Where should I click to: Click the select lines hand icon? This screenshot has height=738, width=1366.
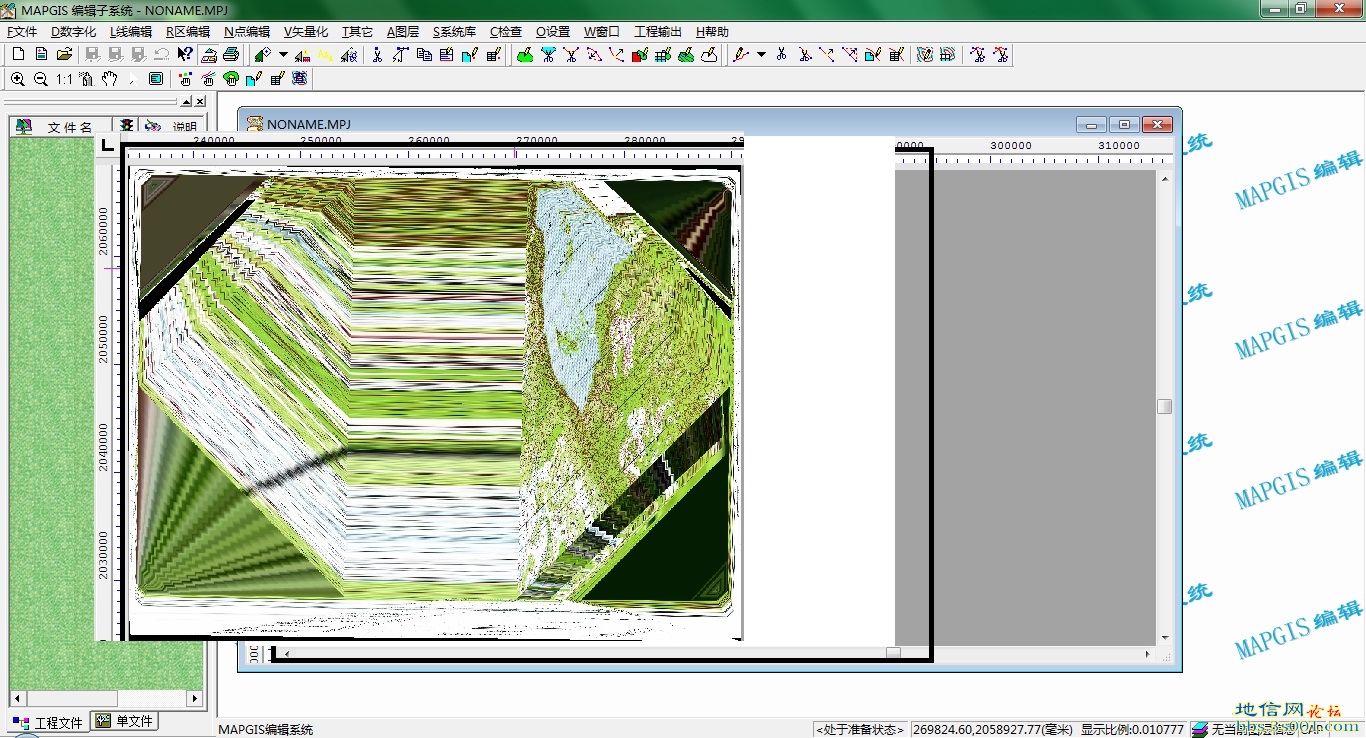click(209, 78)
